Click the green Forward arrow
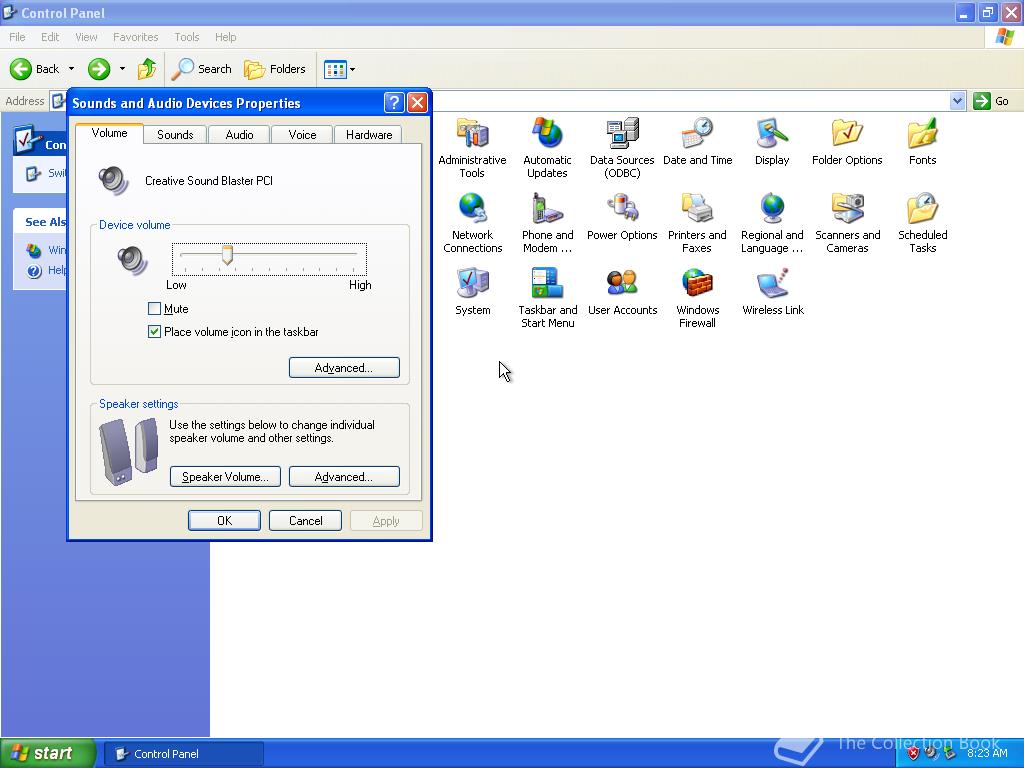This screenshot has width=1024, height=768. pos(99,69)
